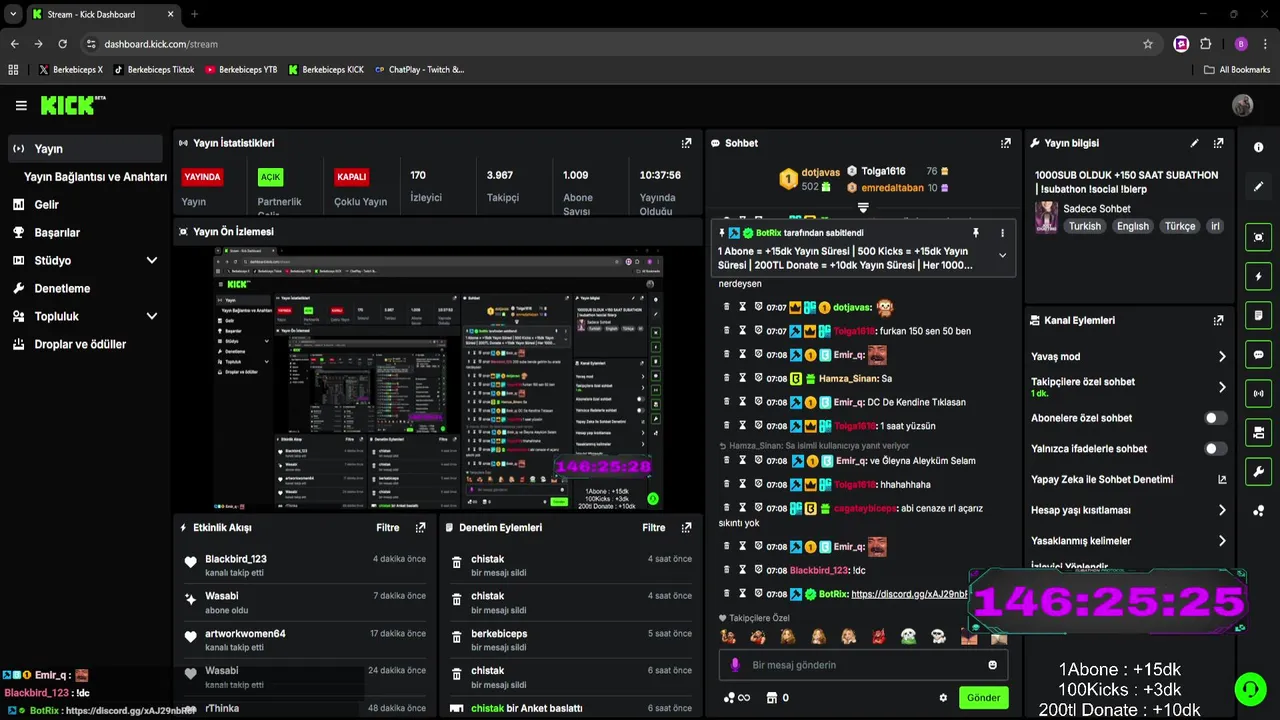
Task: Pop out the Kanal Eylemleri panel
Action: tap(1218, 320)
